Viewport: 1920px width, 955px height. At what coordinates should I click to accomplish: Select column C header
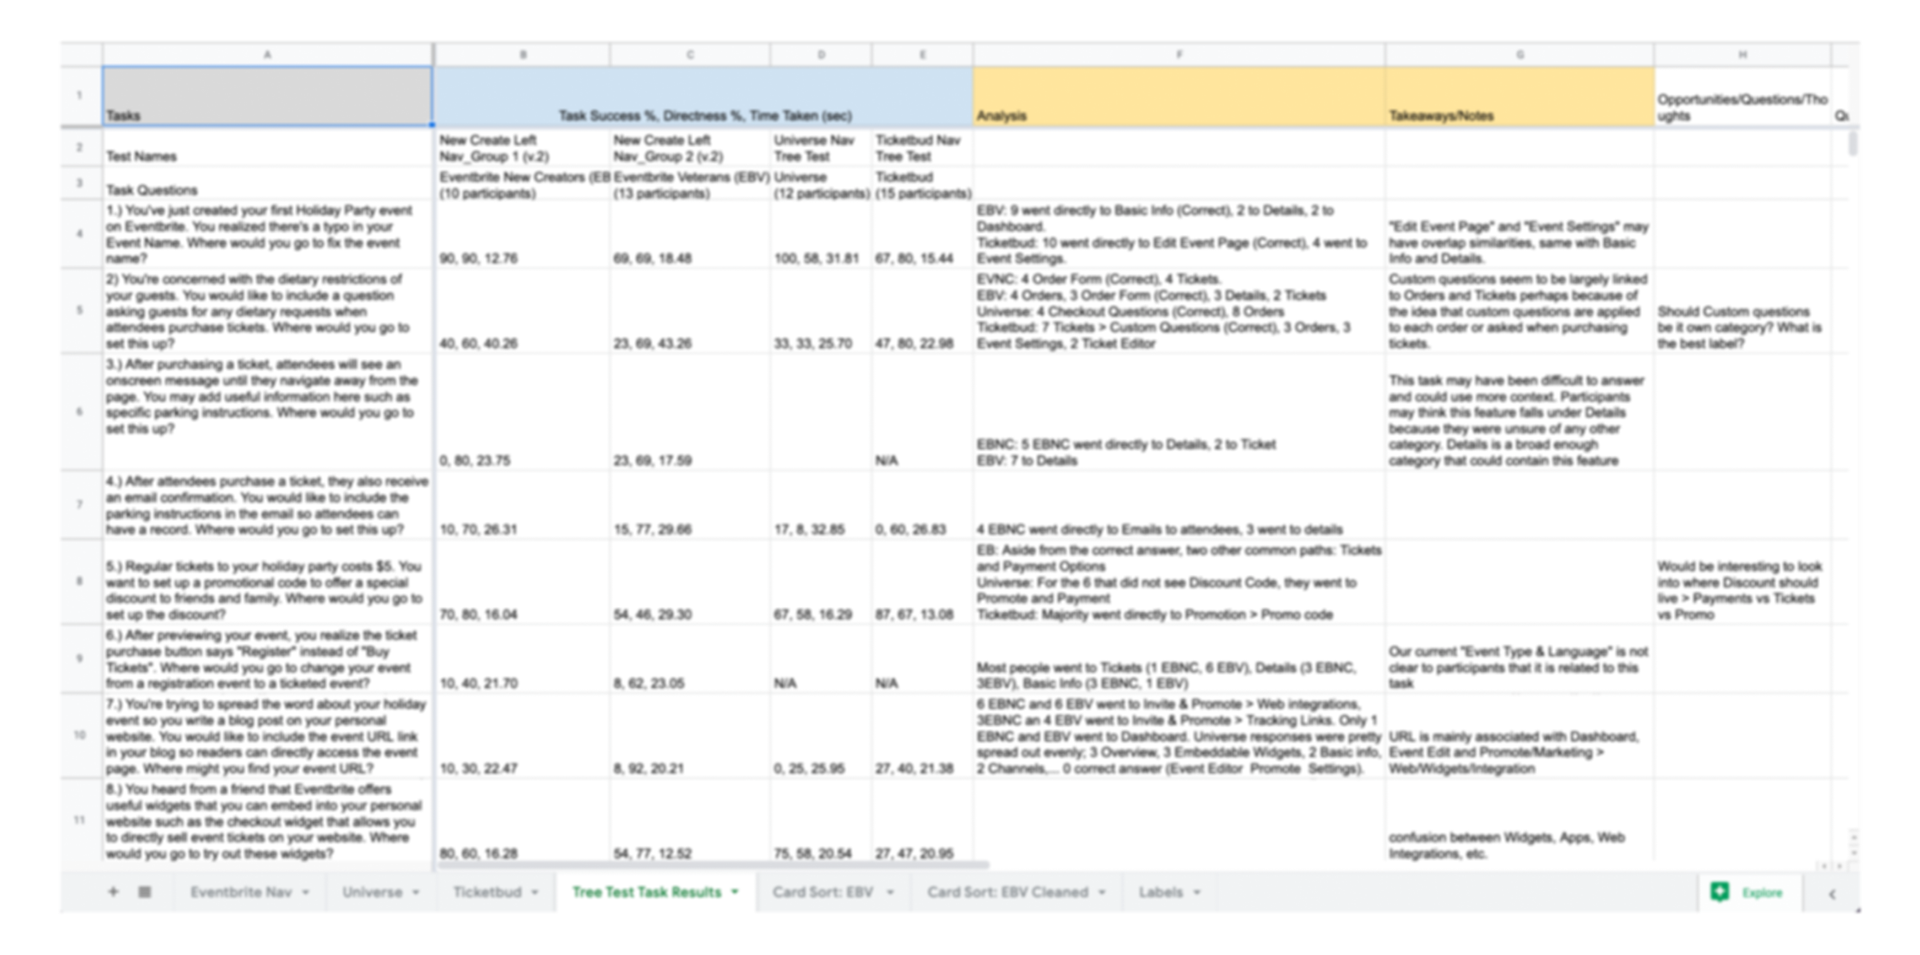coord(690,54)
